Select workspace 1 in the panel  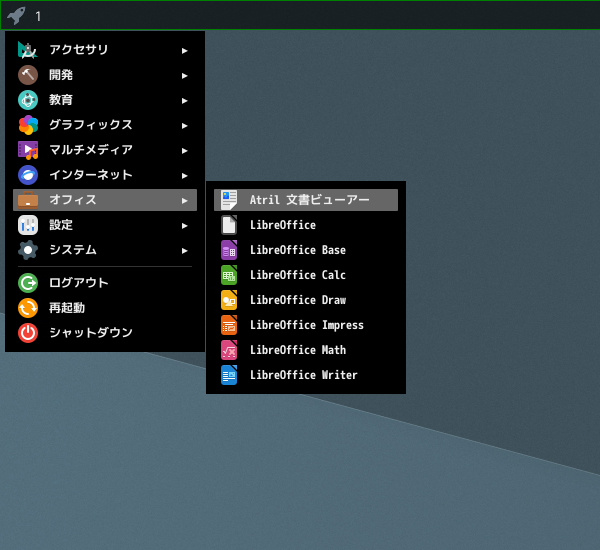click(x=38, y=16)
